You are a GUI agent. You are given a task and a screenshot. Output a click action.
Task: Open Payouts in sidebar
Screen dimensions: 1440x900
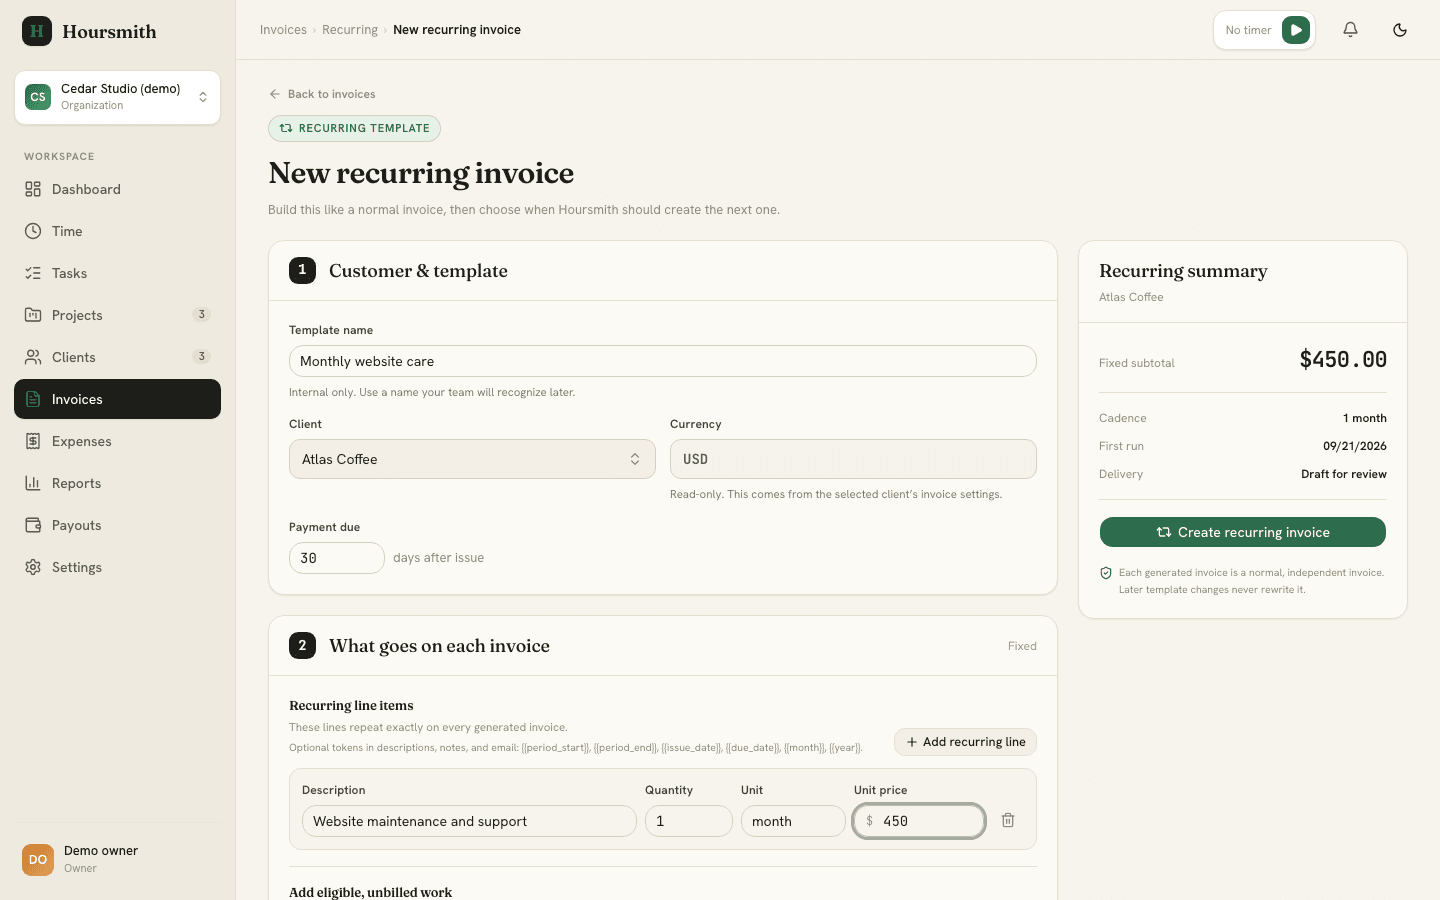117,525
